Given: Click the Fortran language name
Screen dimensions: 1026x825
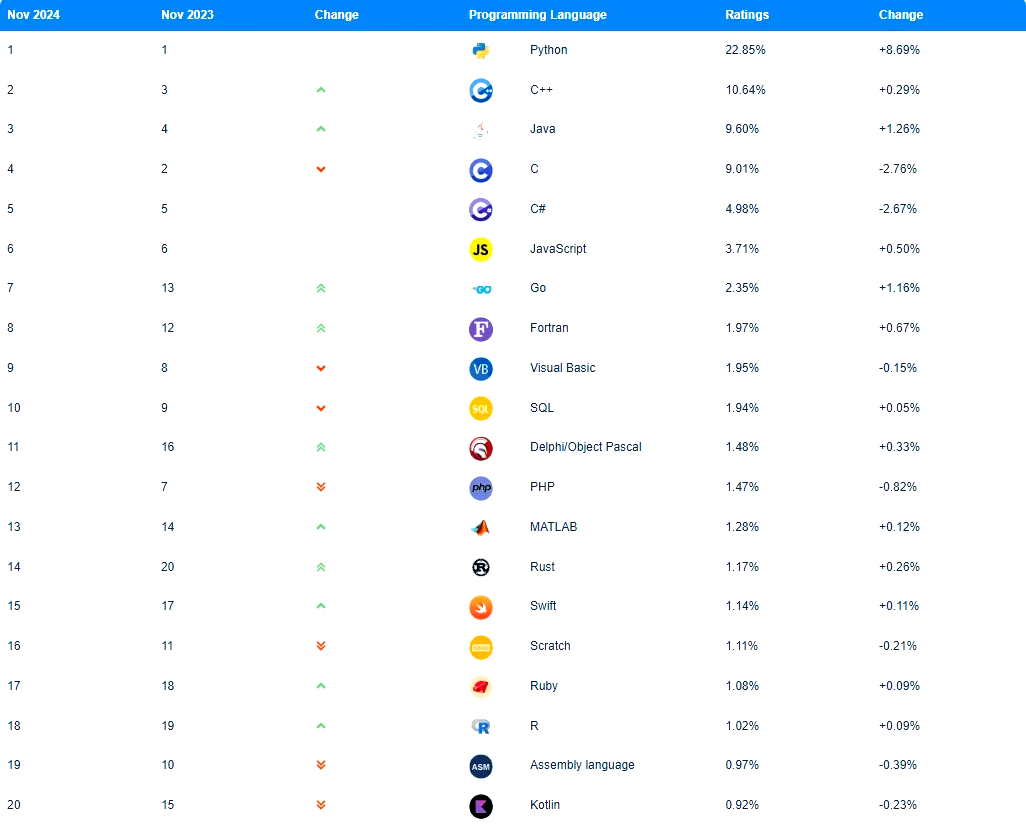Looking at the screenshot, I should click(x=549, y=328).
